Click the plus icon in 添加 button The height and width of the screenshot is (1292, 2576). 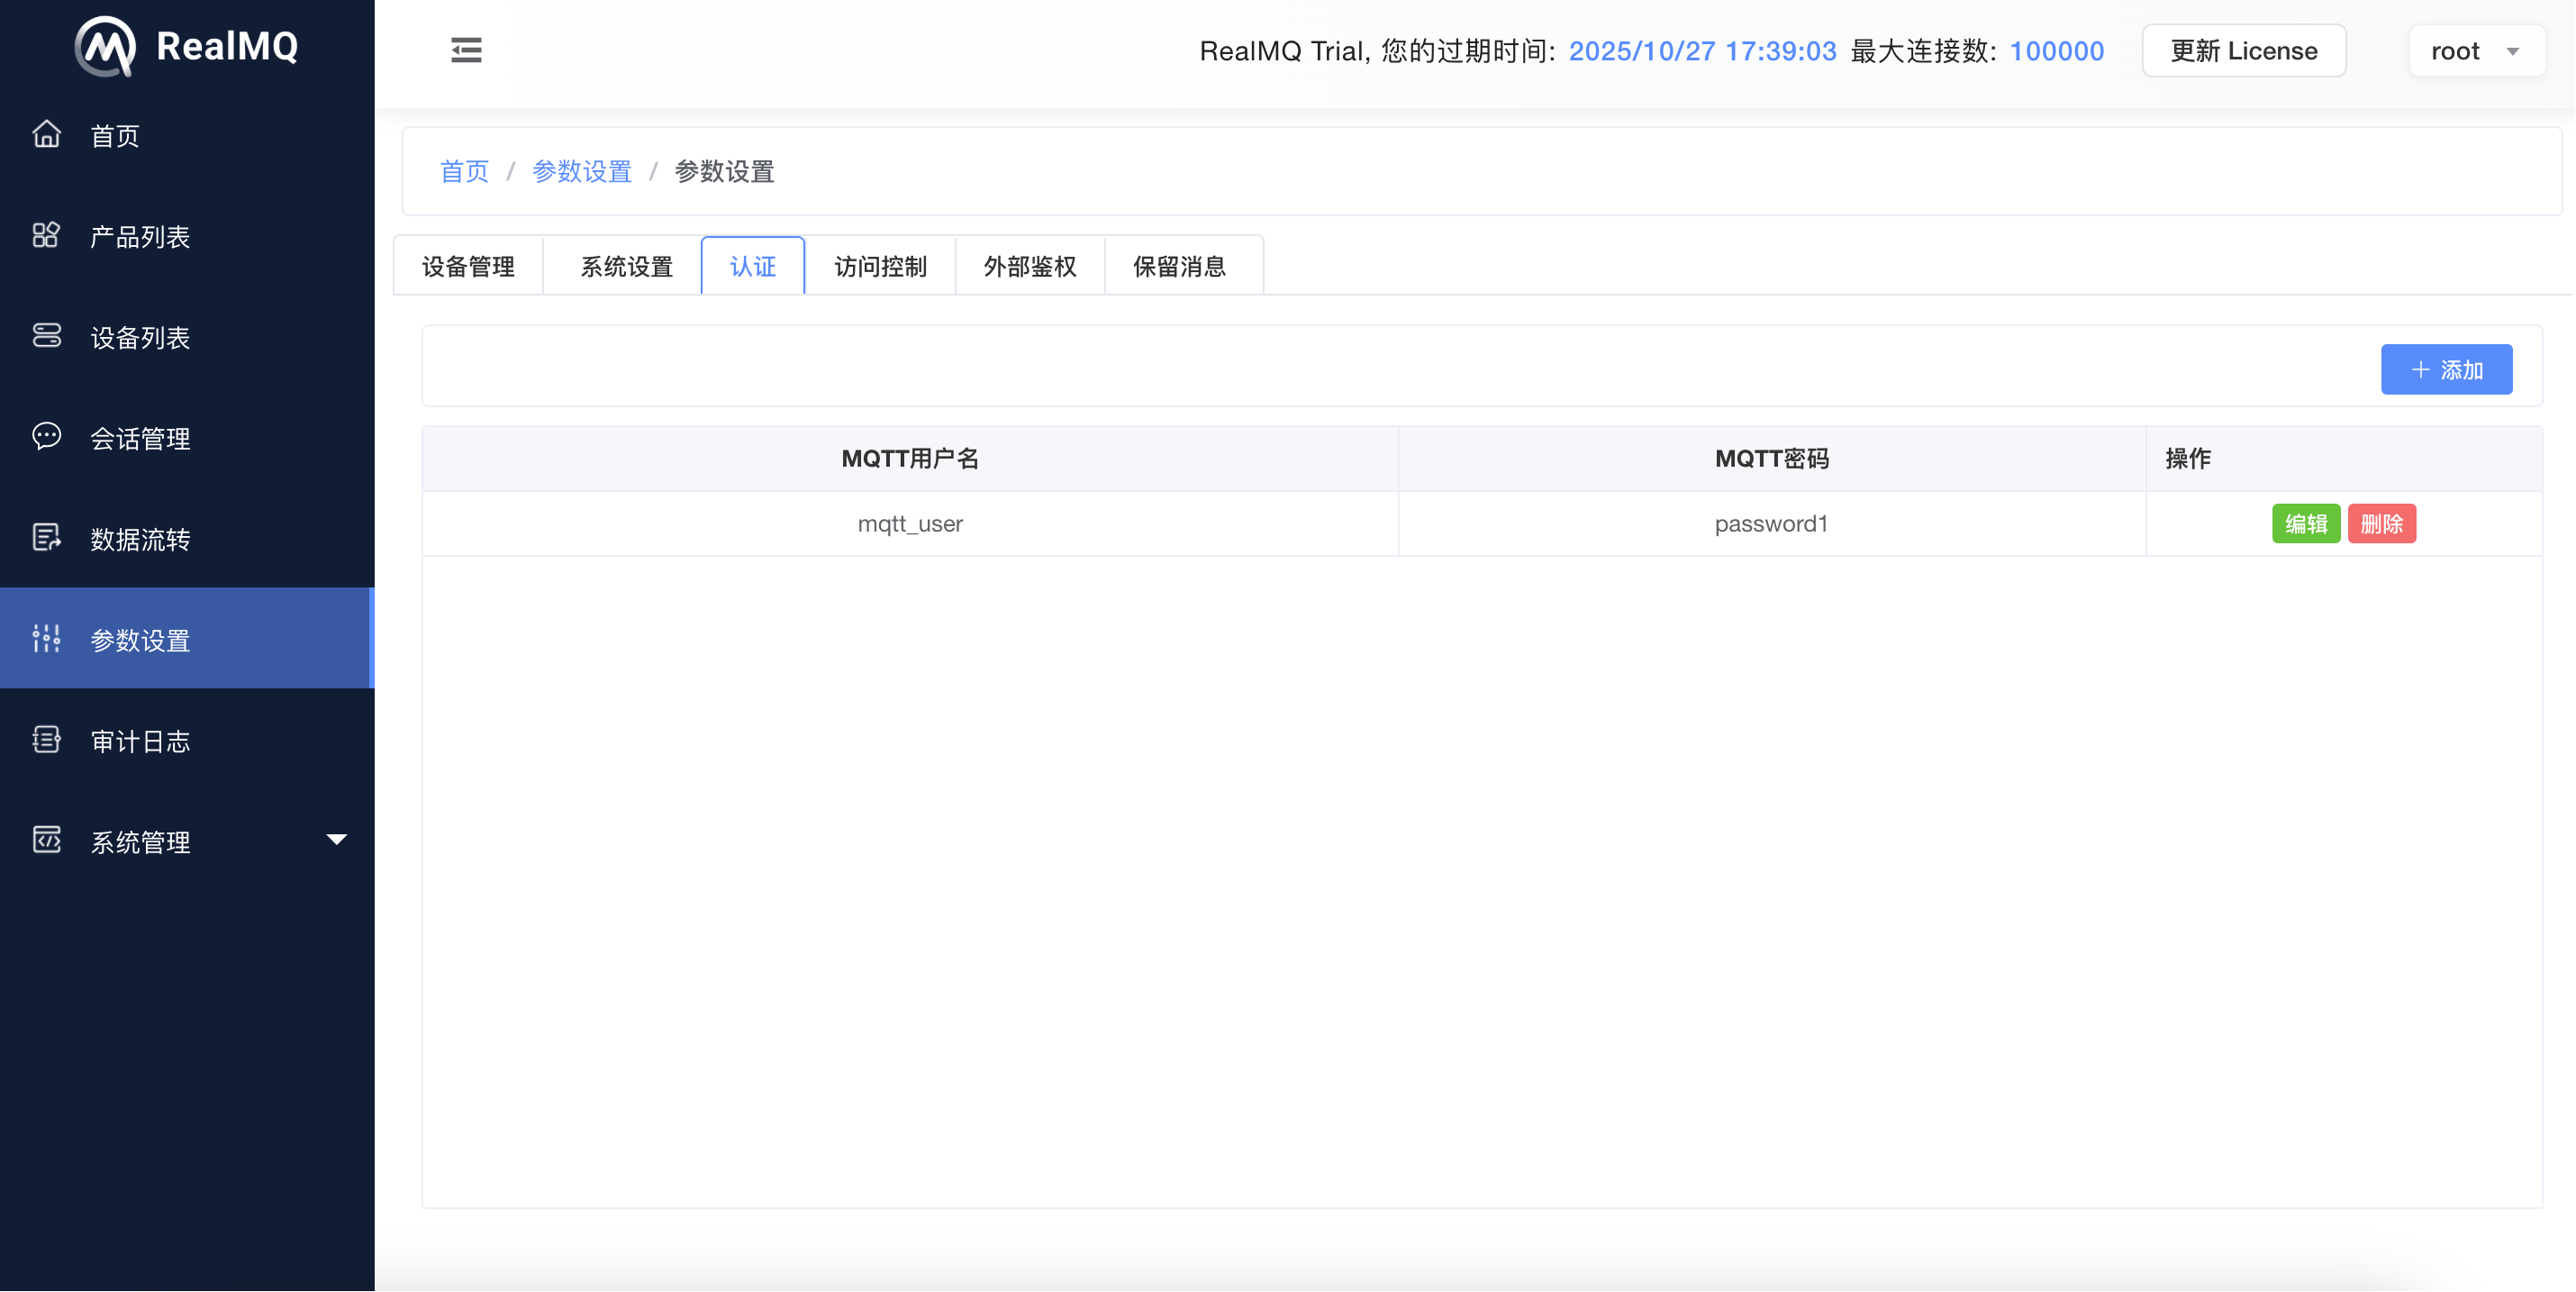[x=2421, y=370]
